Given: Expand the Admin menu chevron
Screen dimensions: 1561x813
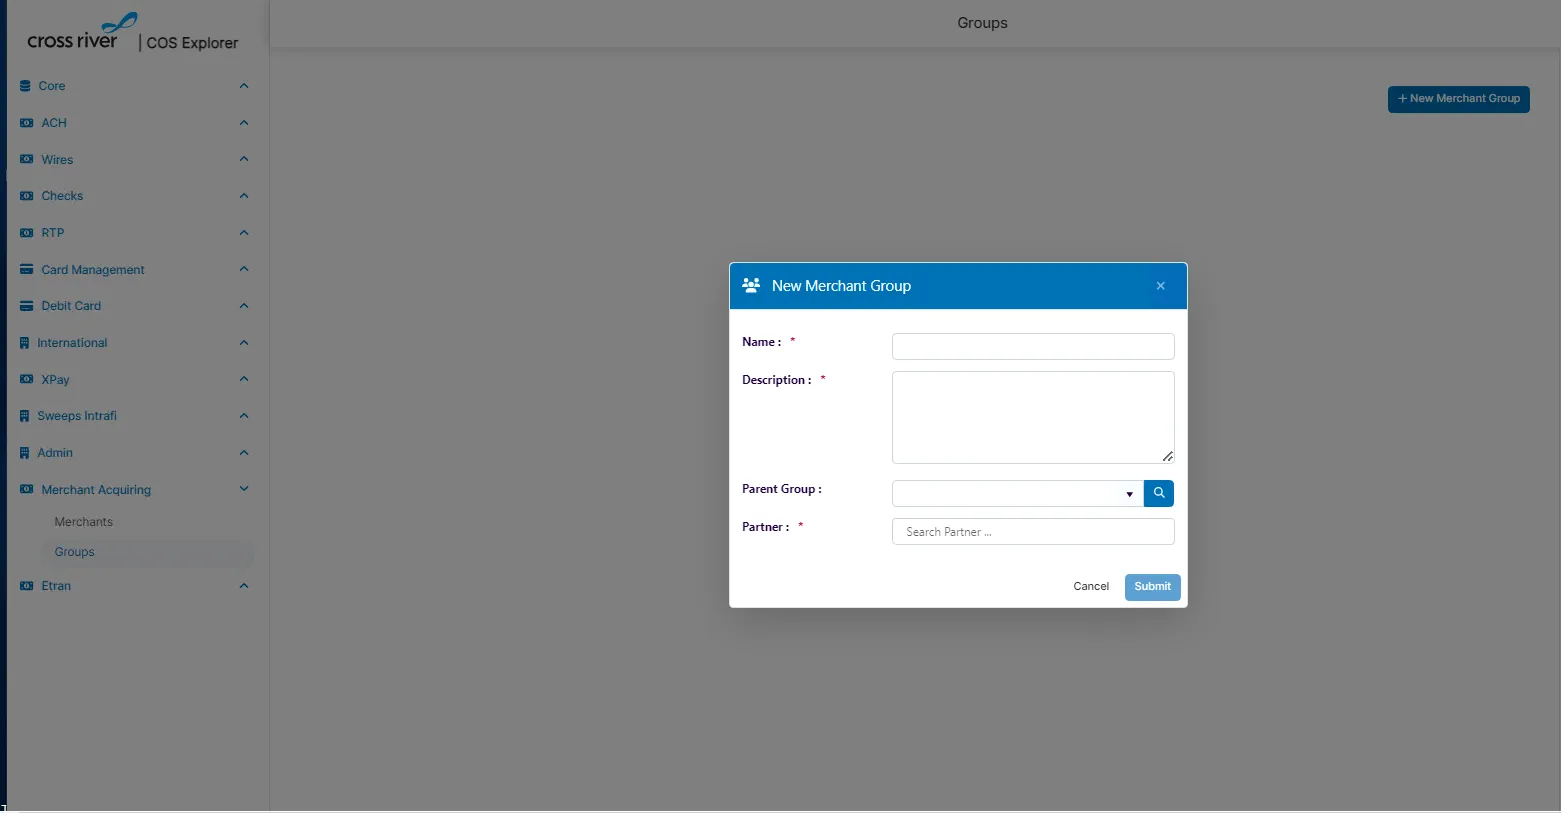Looking at the screenshot, I should (x=244, y=453).
